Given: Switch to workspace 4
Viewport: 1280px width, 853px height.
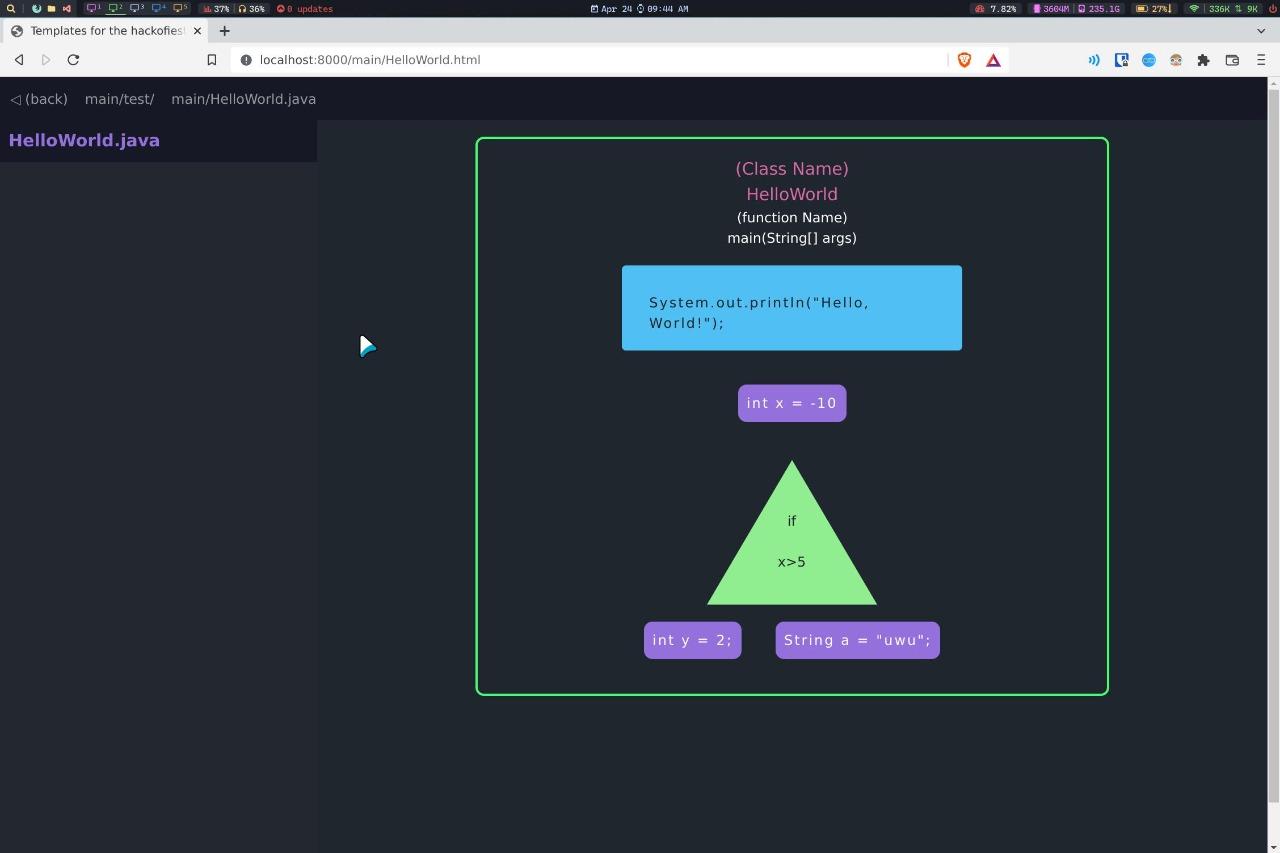Looking at the screenshot, I should pyautogui.click(x=159, y=8).
